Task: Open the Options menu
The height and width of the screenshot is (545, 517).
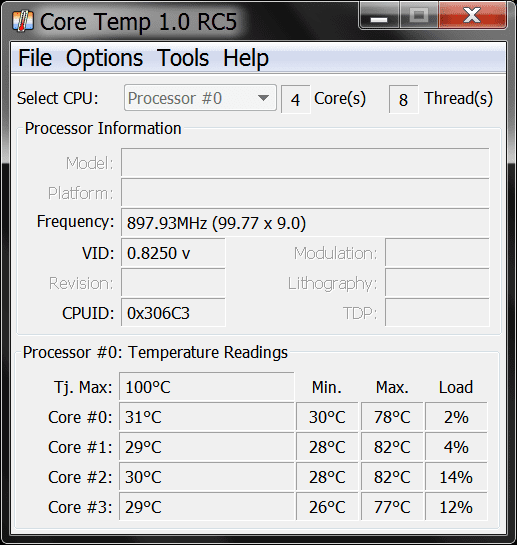Action: pyautogui.click(x=104, y=58)
